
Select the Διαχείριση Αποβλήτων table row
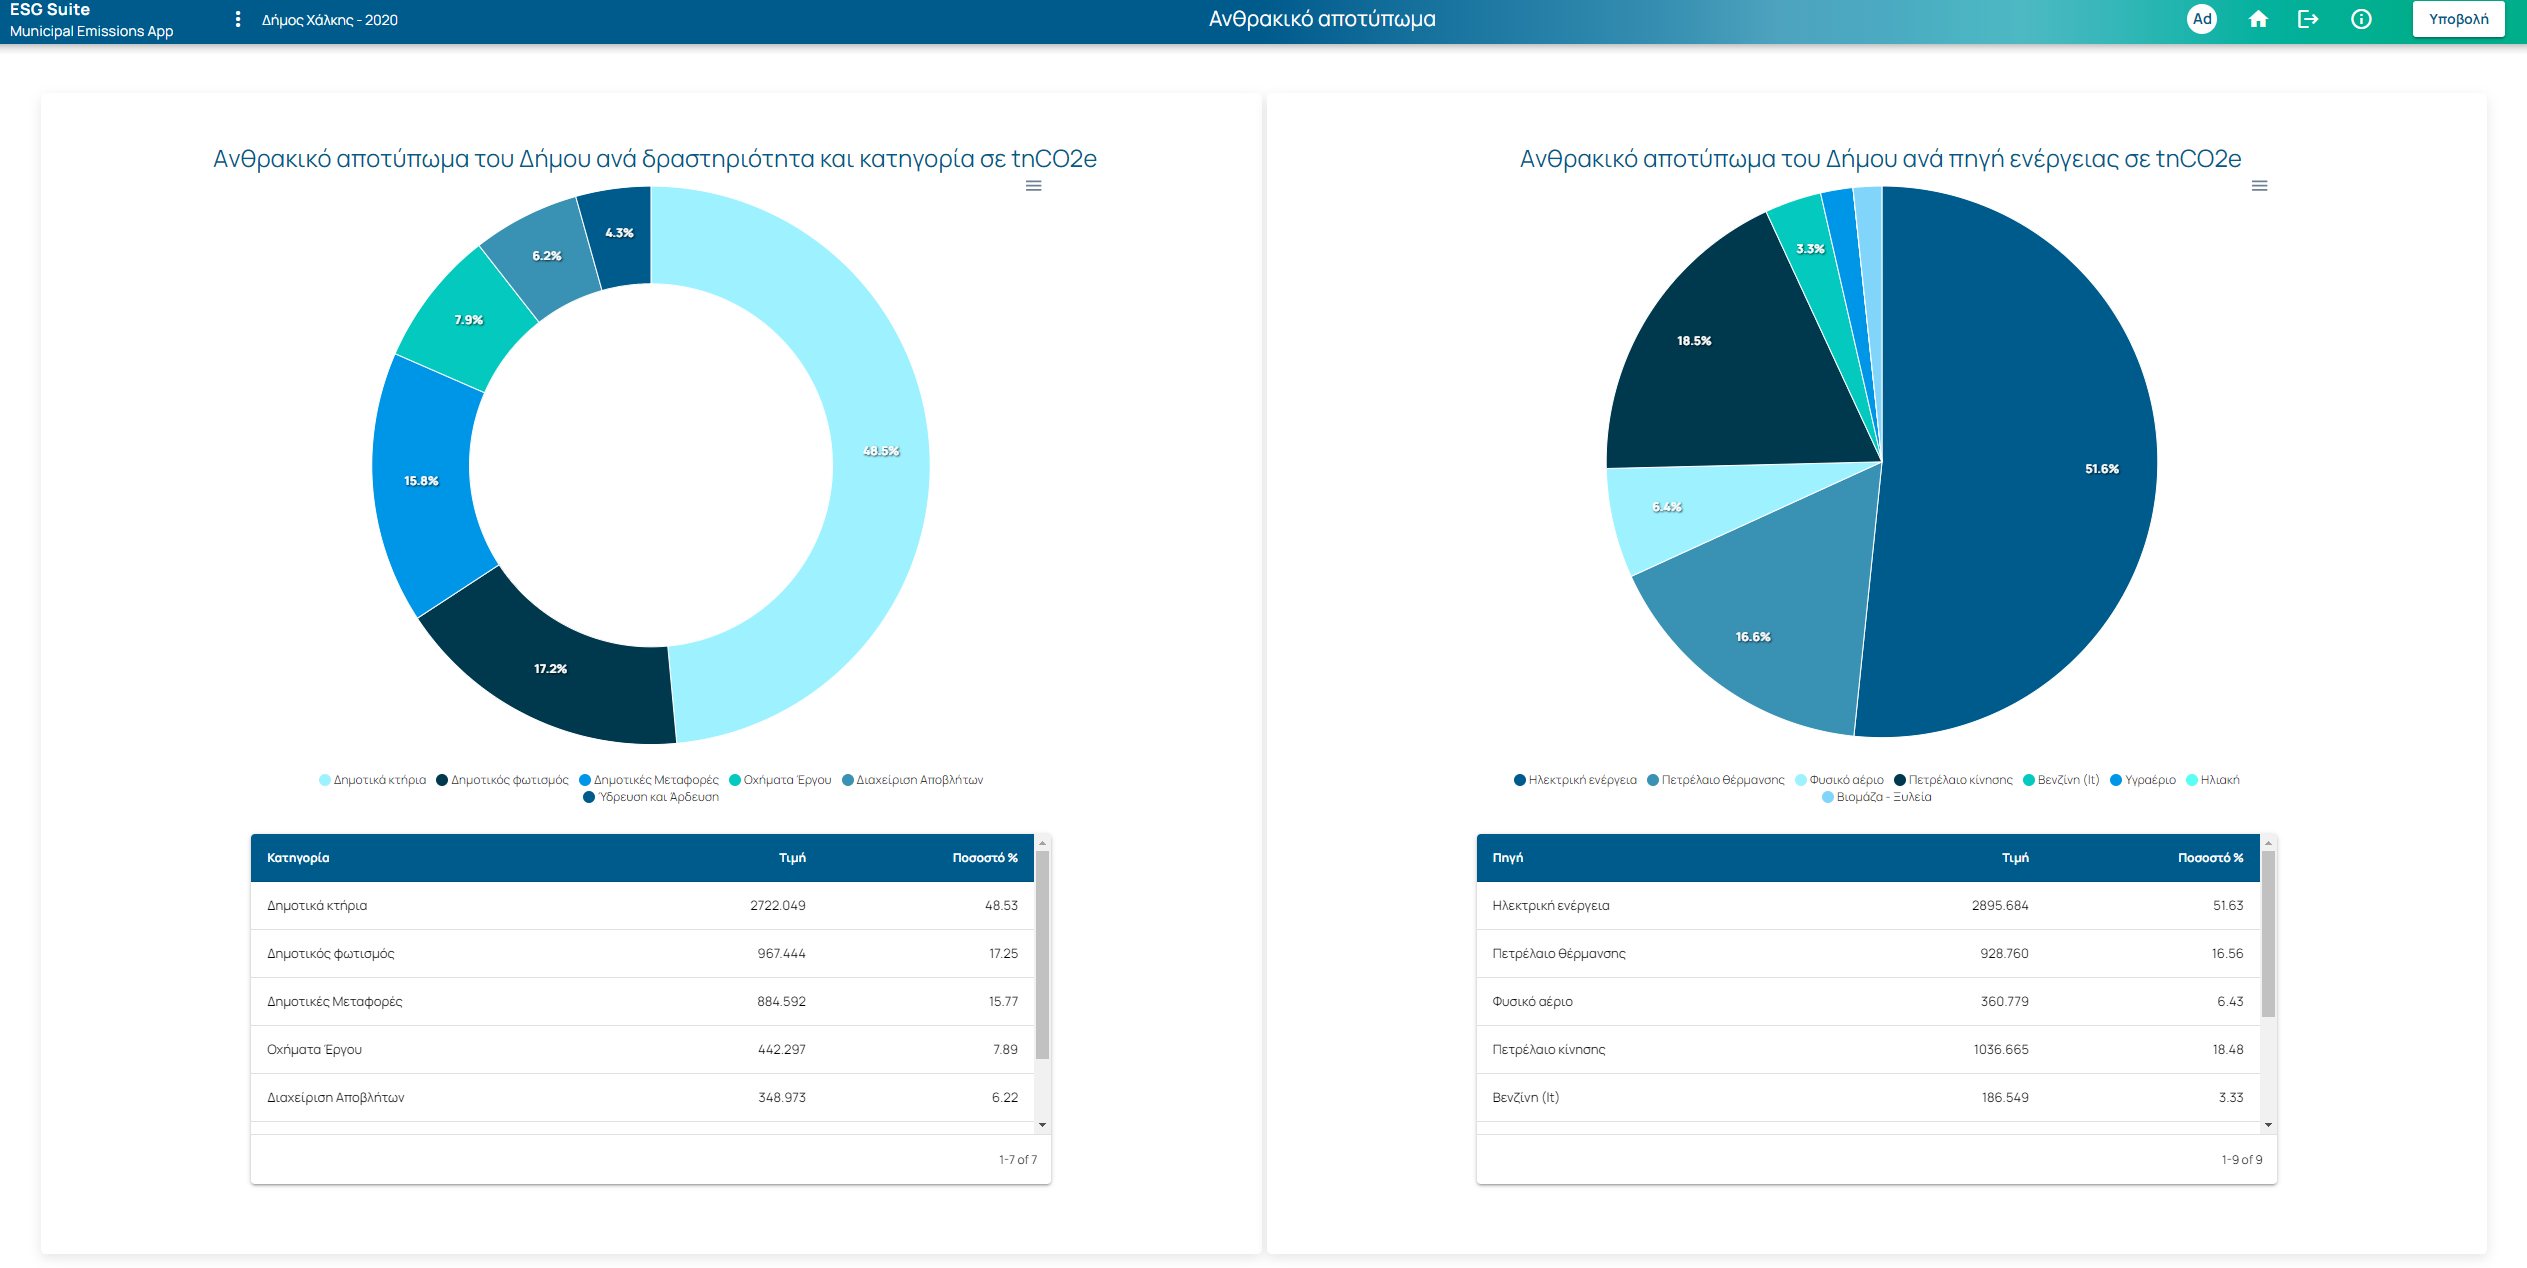click(x=642, y=1098)
